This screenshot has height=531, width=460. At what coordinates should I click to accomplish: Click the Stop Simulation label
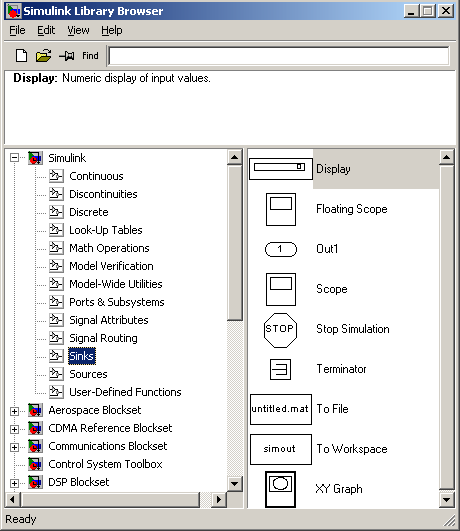point(353,329)
